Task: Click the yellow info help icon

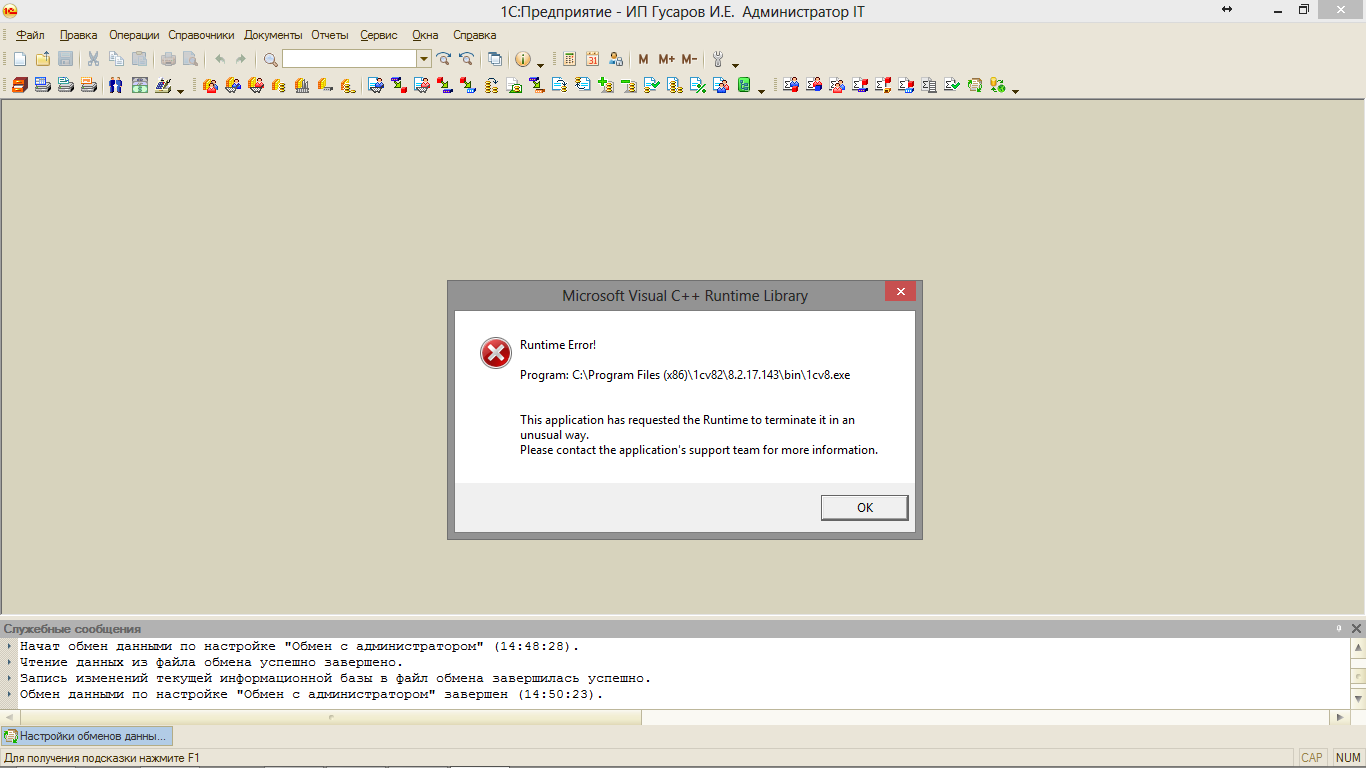Action: [522, 59]
